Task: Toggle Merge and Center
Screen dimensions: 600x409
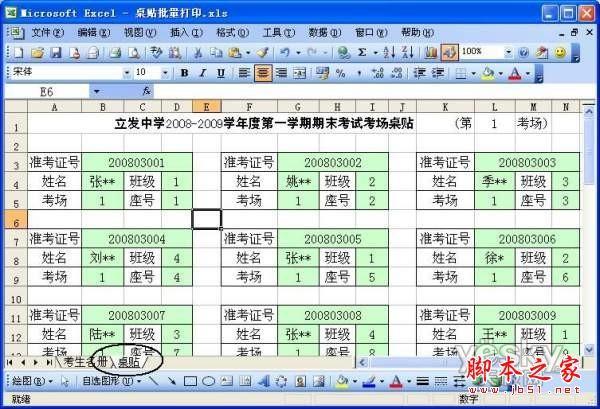Action: 300,73
